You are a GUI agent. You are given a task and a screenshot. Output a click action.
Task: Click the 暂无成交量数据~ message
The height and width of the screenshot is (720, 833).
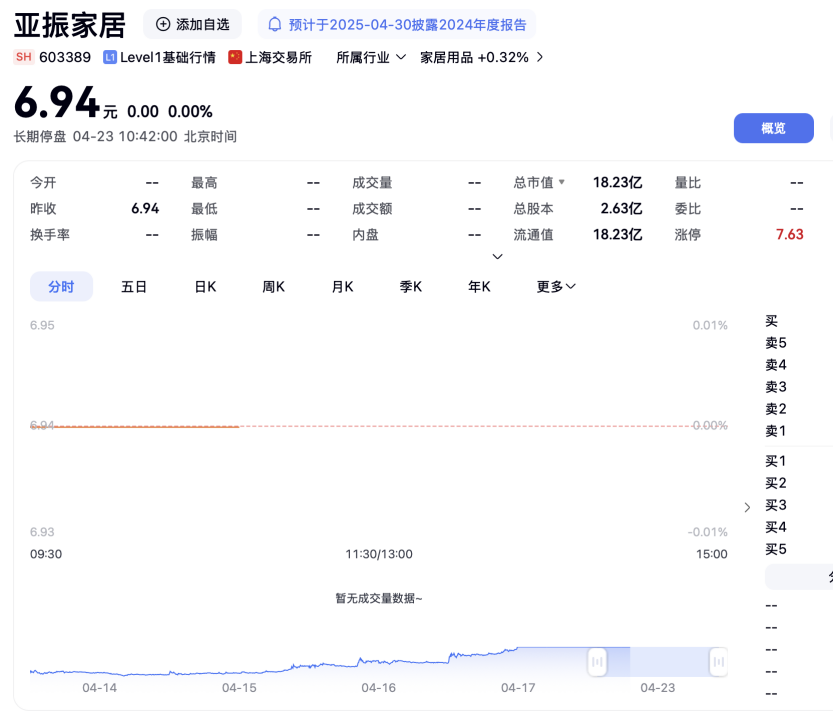tap(379, 598)
